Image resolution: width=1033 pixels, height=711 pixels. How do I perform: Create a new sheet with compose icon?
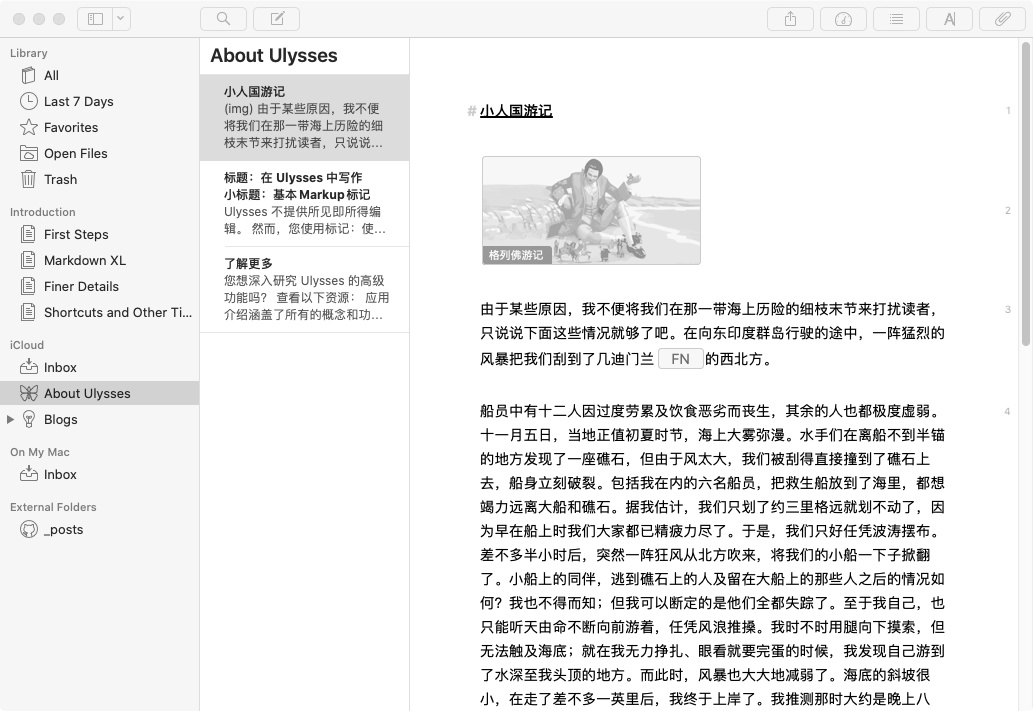coord(277,19)
